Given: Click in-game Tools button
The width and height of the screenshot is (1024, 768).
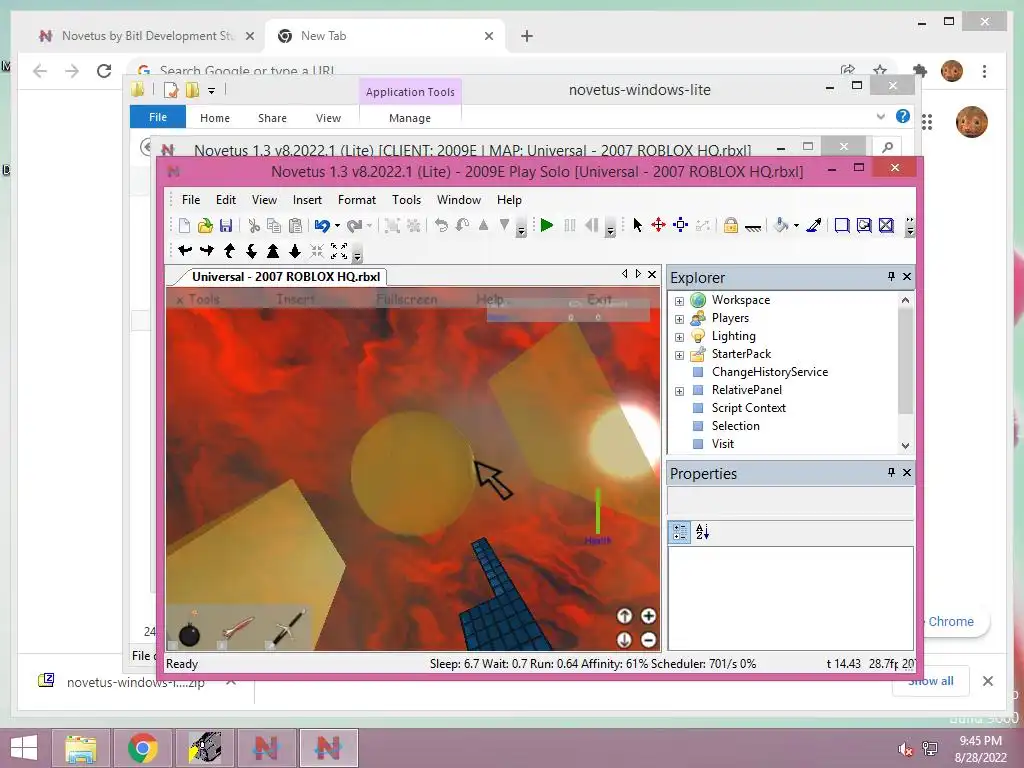Looking at the screenshot, I should coord(204,299).
